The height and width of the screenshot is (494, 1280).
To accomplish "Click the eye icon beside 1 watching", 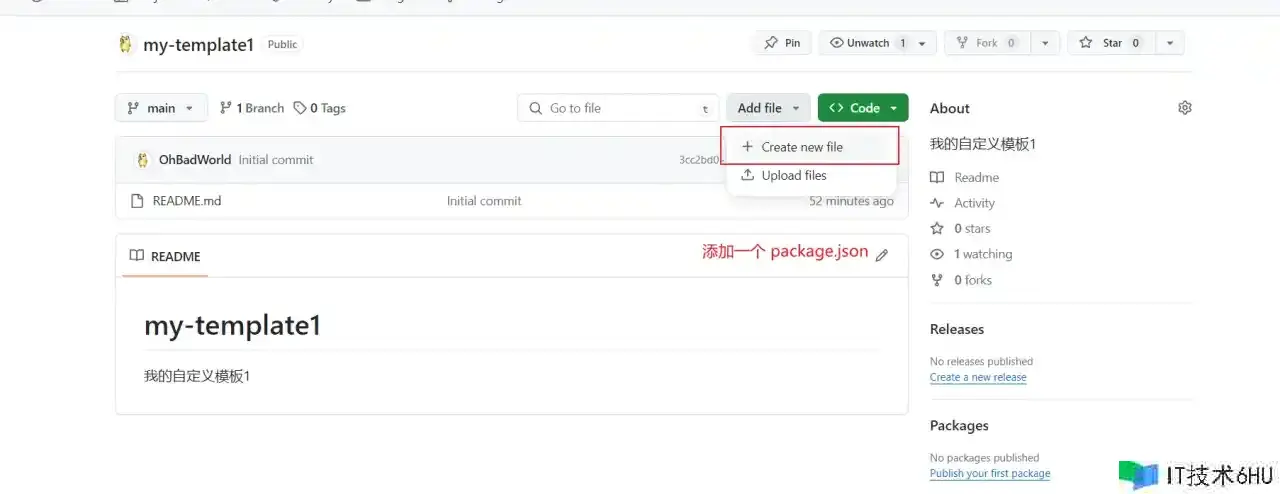I will point(937,254).
